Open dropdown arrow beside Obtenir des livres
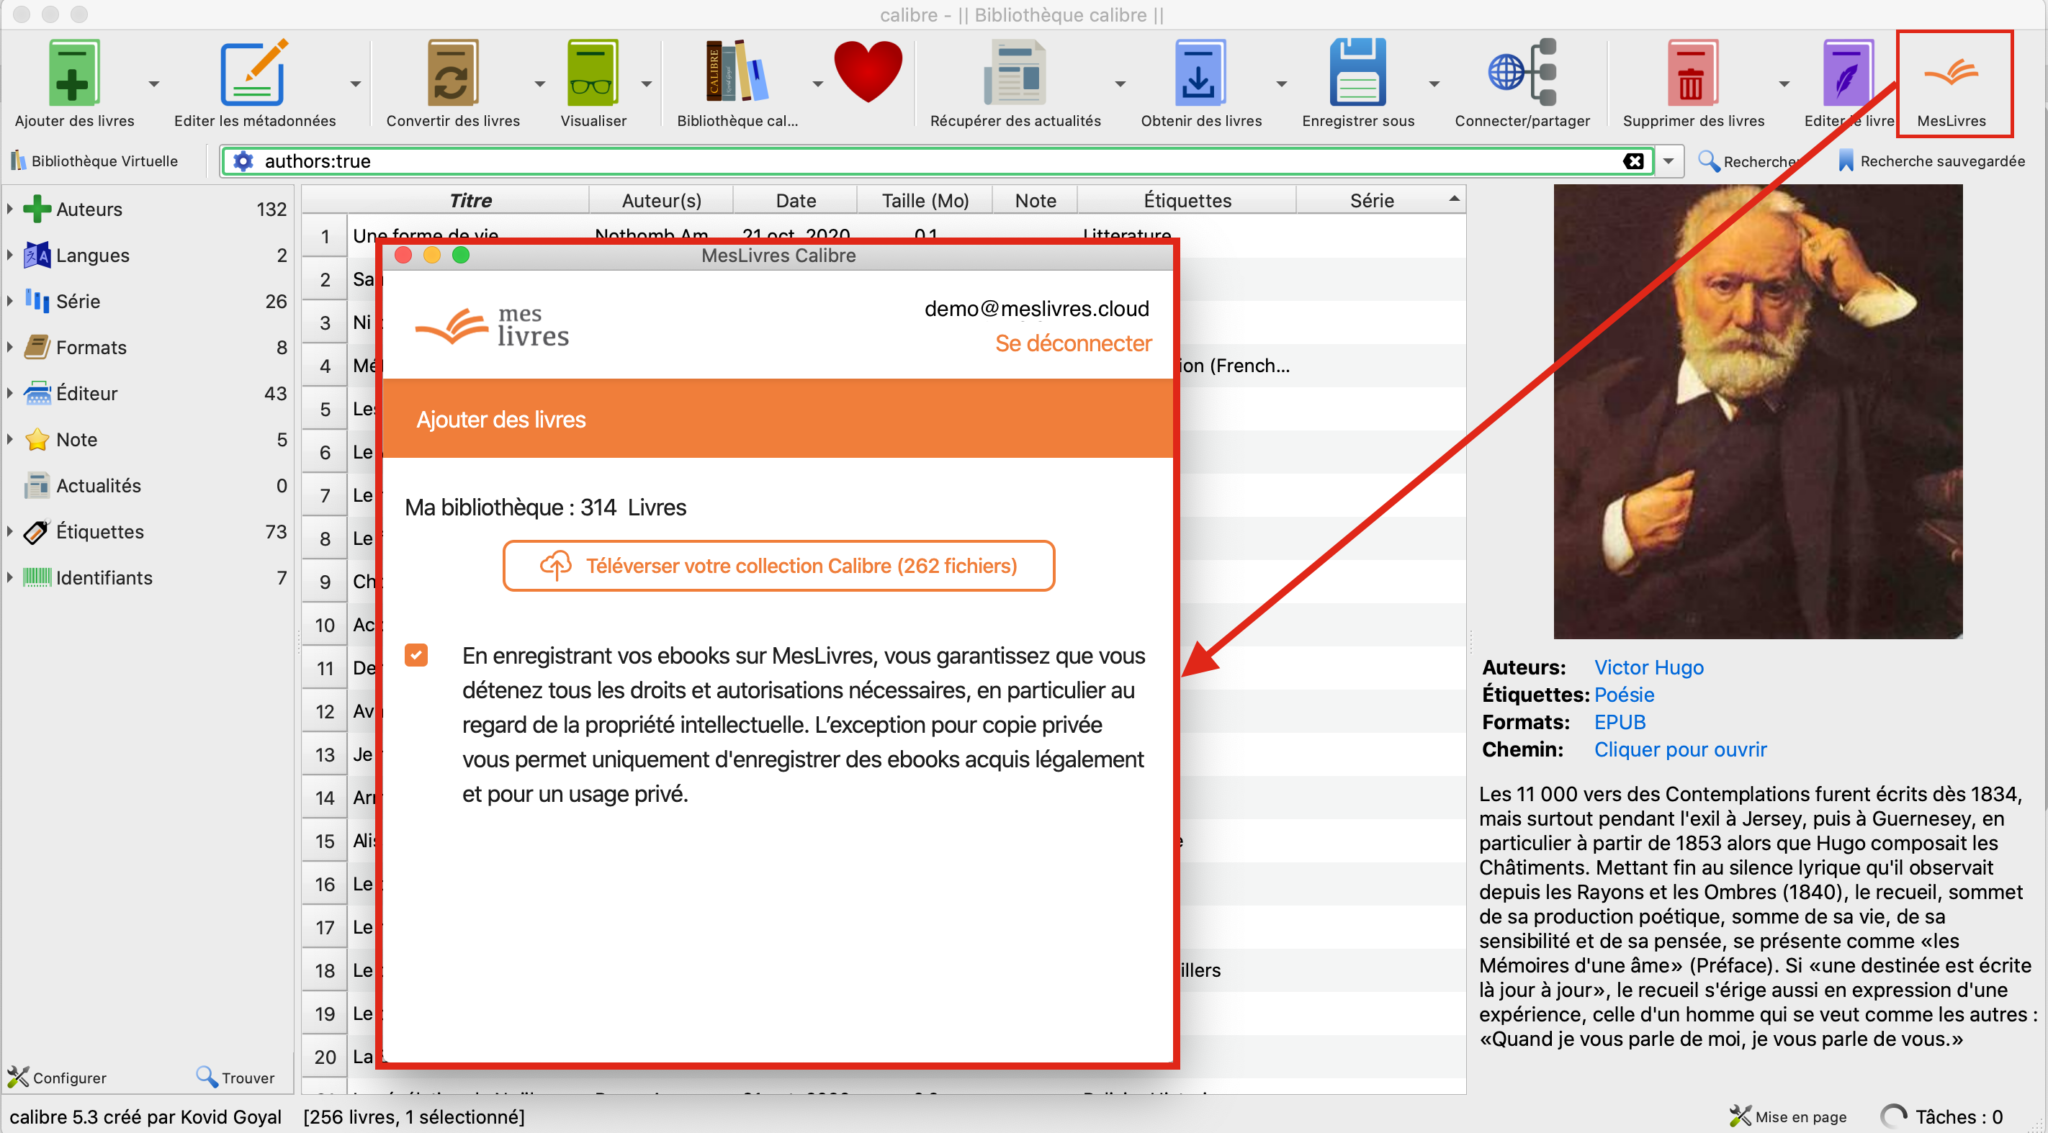 pyautogui.click(x=1281, y=84)
